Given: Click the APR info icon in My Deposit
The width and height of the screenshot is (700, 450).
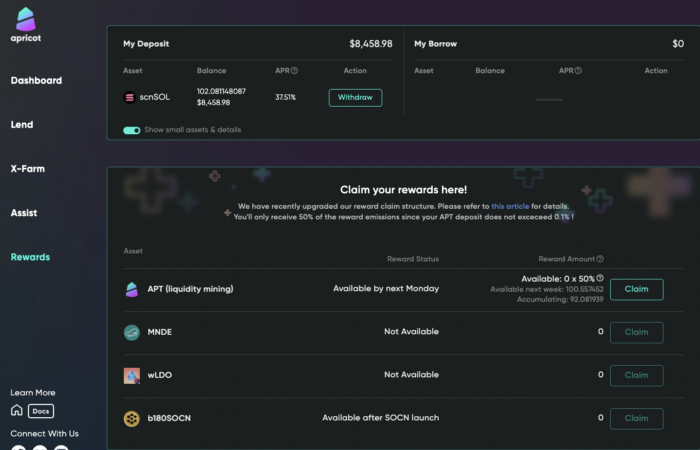Looking at the screenshot, I should tap(294, 71).
